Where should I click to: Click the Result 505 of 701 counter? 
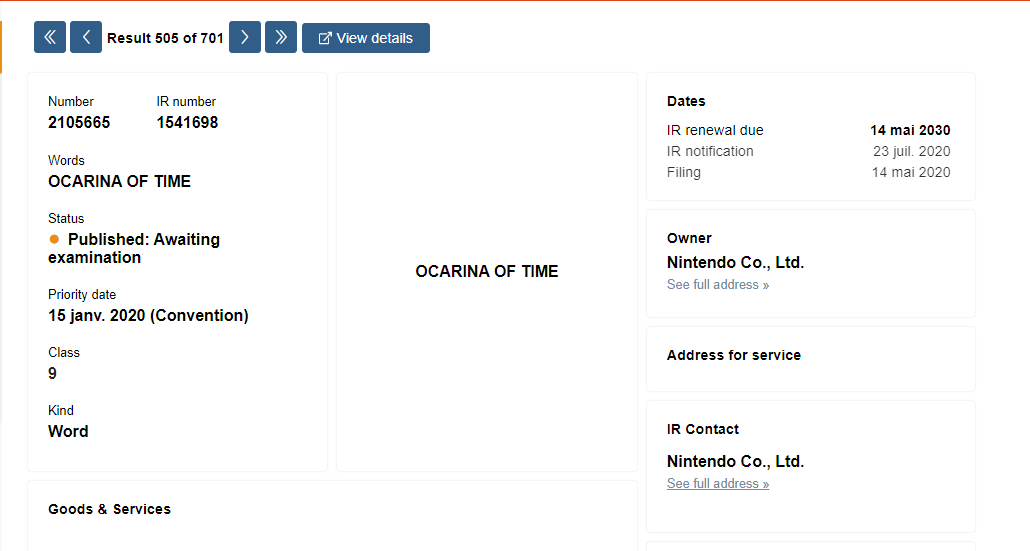(x=166, y=38)
